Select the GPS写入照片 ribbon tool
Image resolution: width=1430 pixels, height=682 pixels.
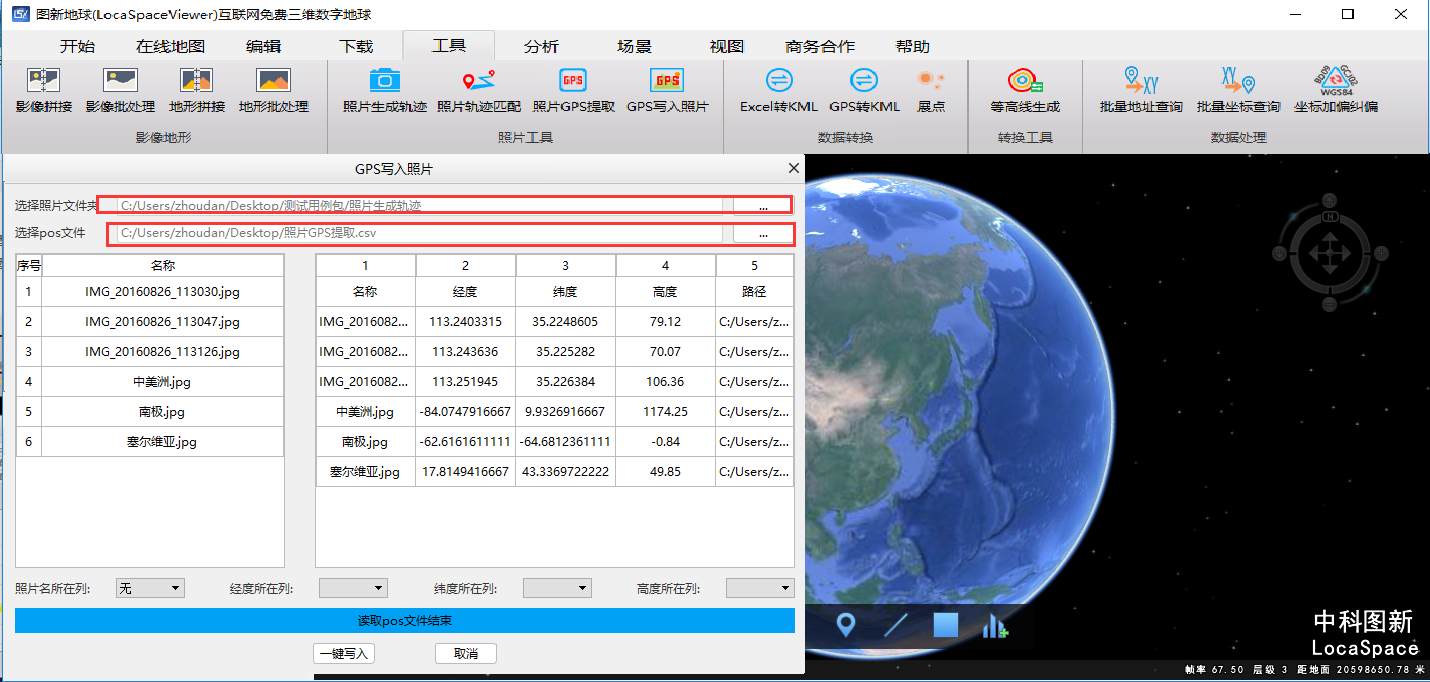tap(667, 90)
